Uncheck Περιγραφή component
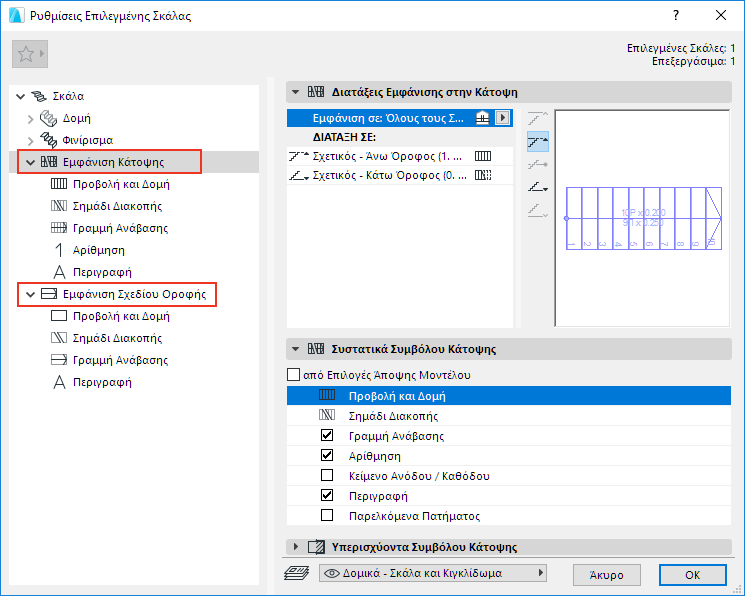The image size is (745, 596). click(x=327, y=495)
